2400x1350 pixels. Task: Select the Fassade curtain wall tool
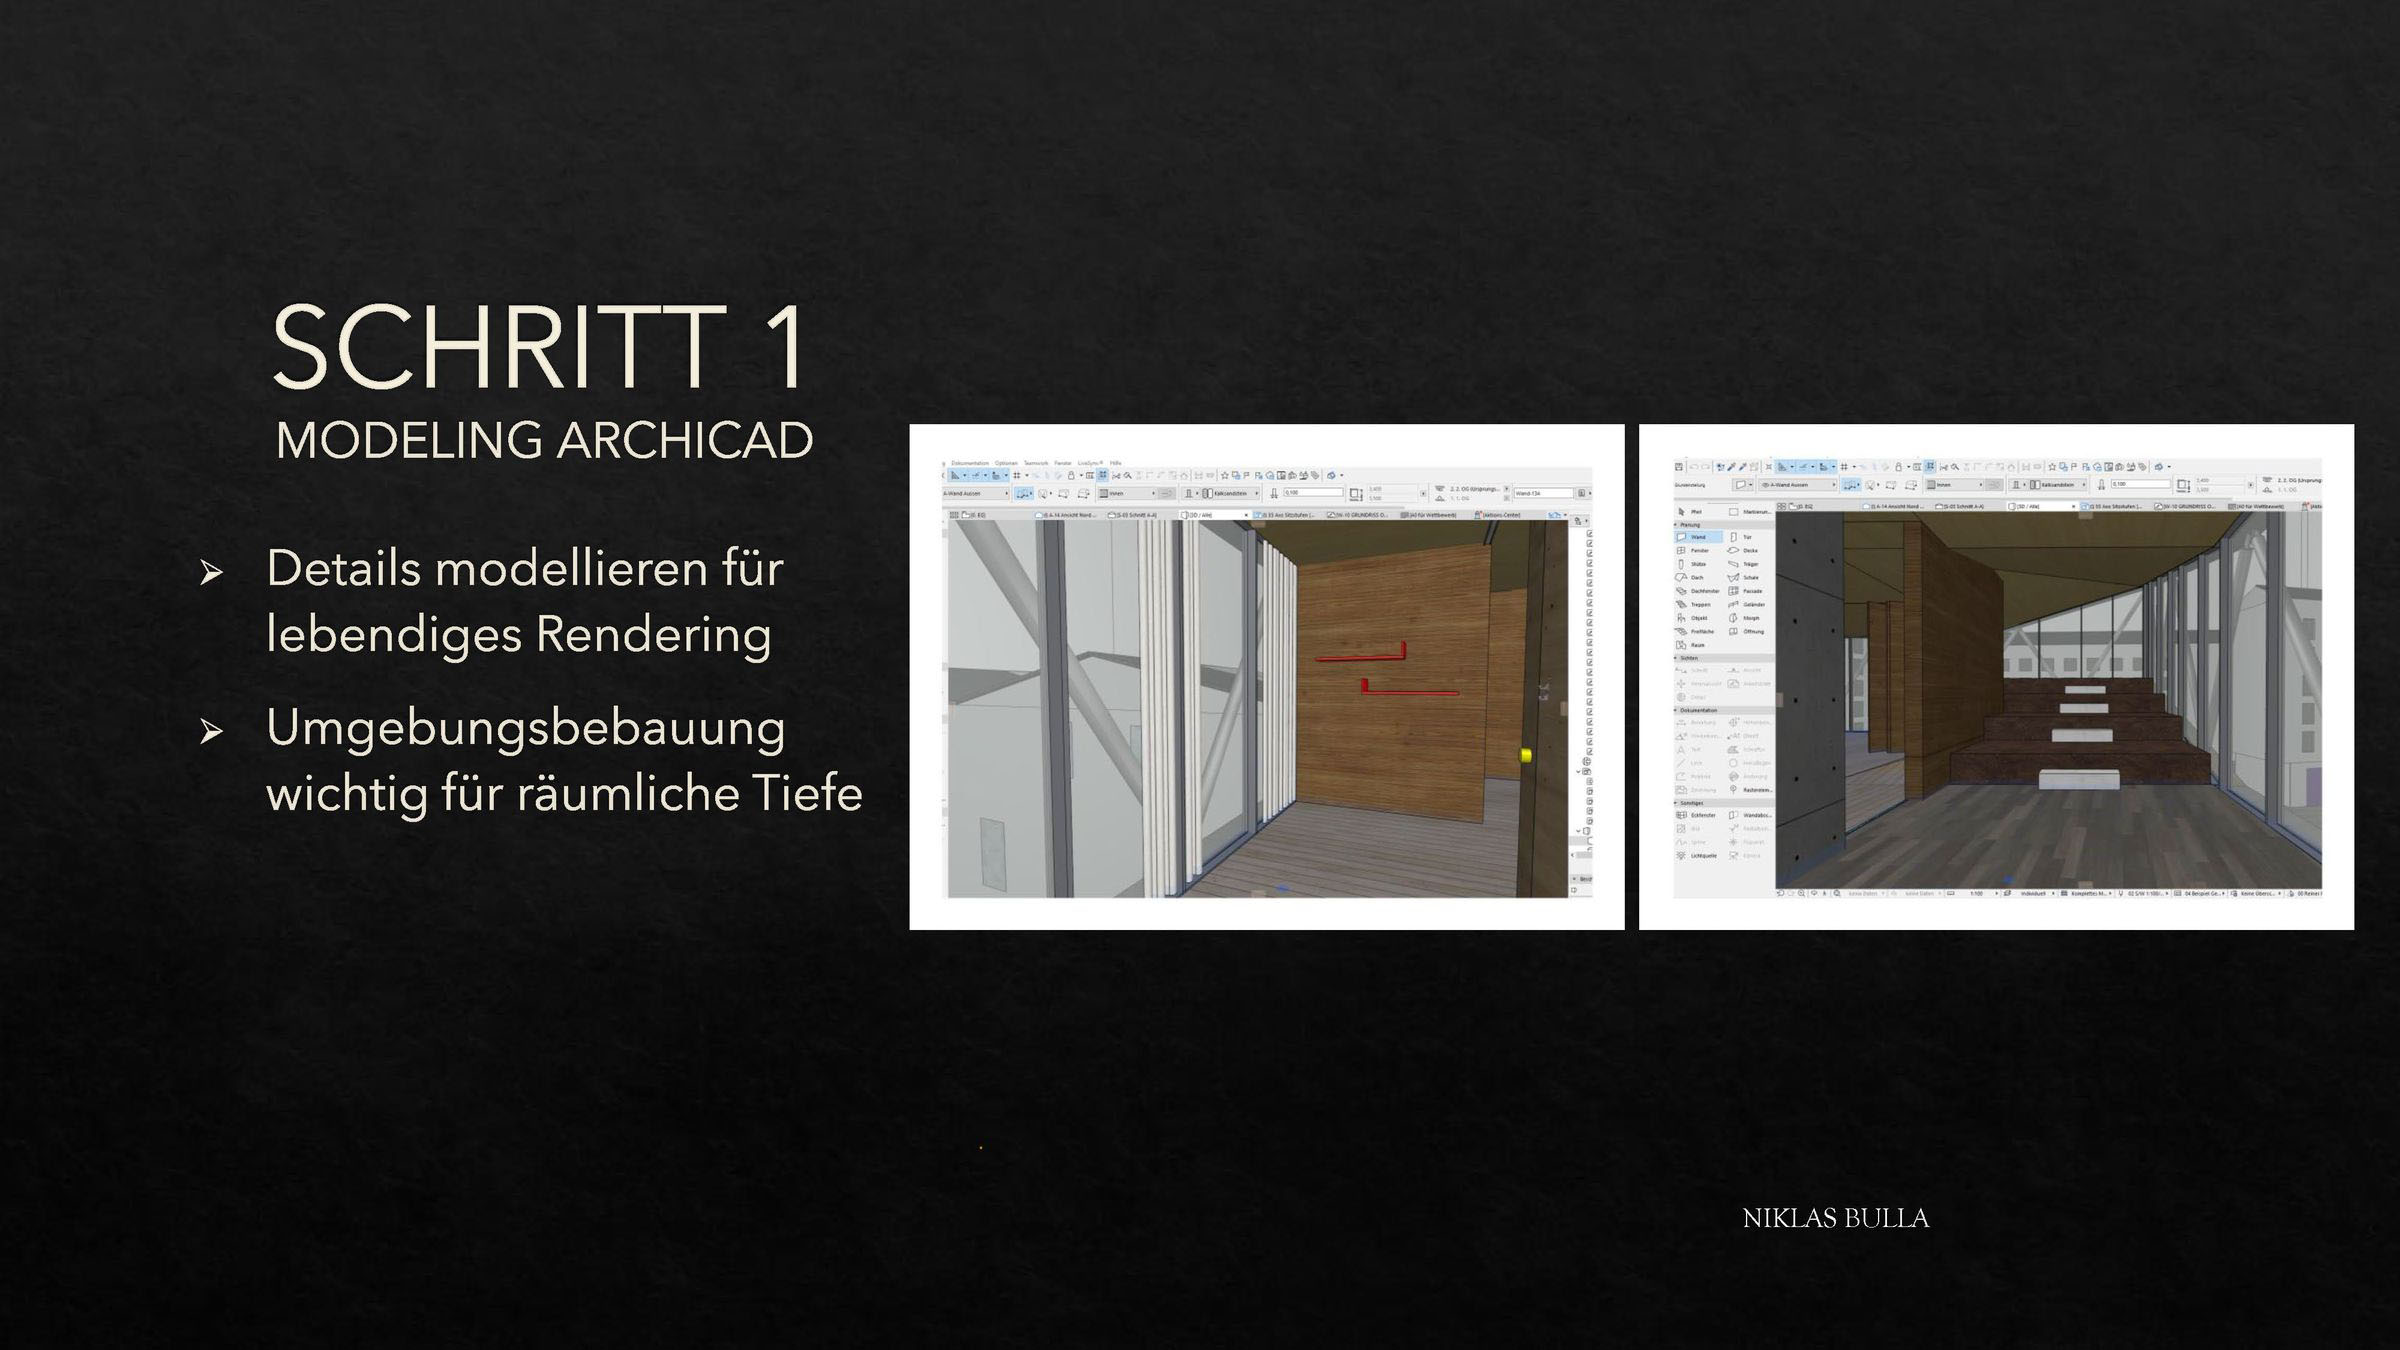point(1745,591)
